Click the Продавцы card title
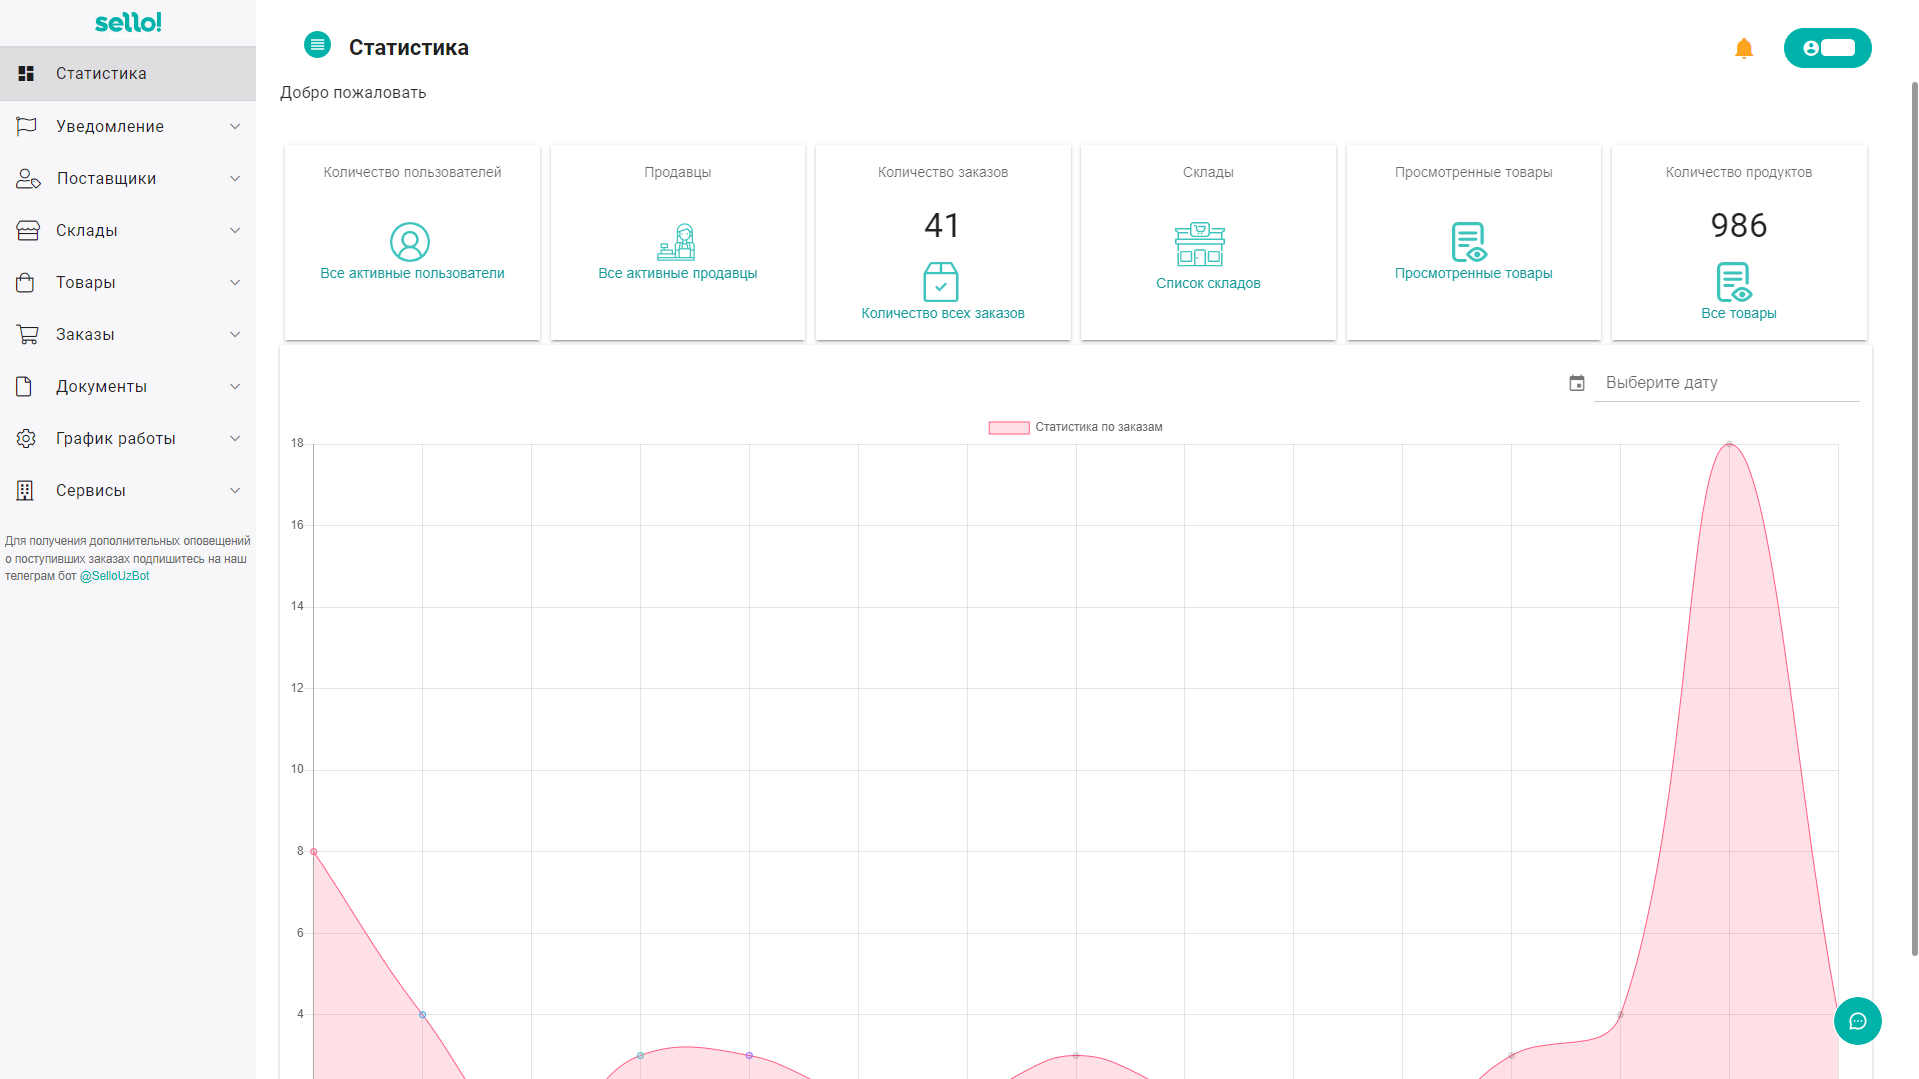The image size is (1919, 1079). pos(677,172)
